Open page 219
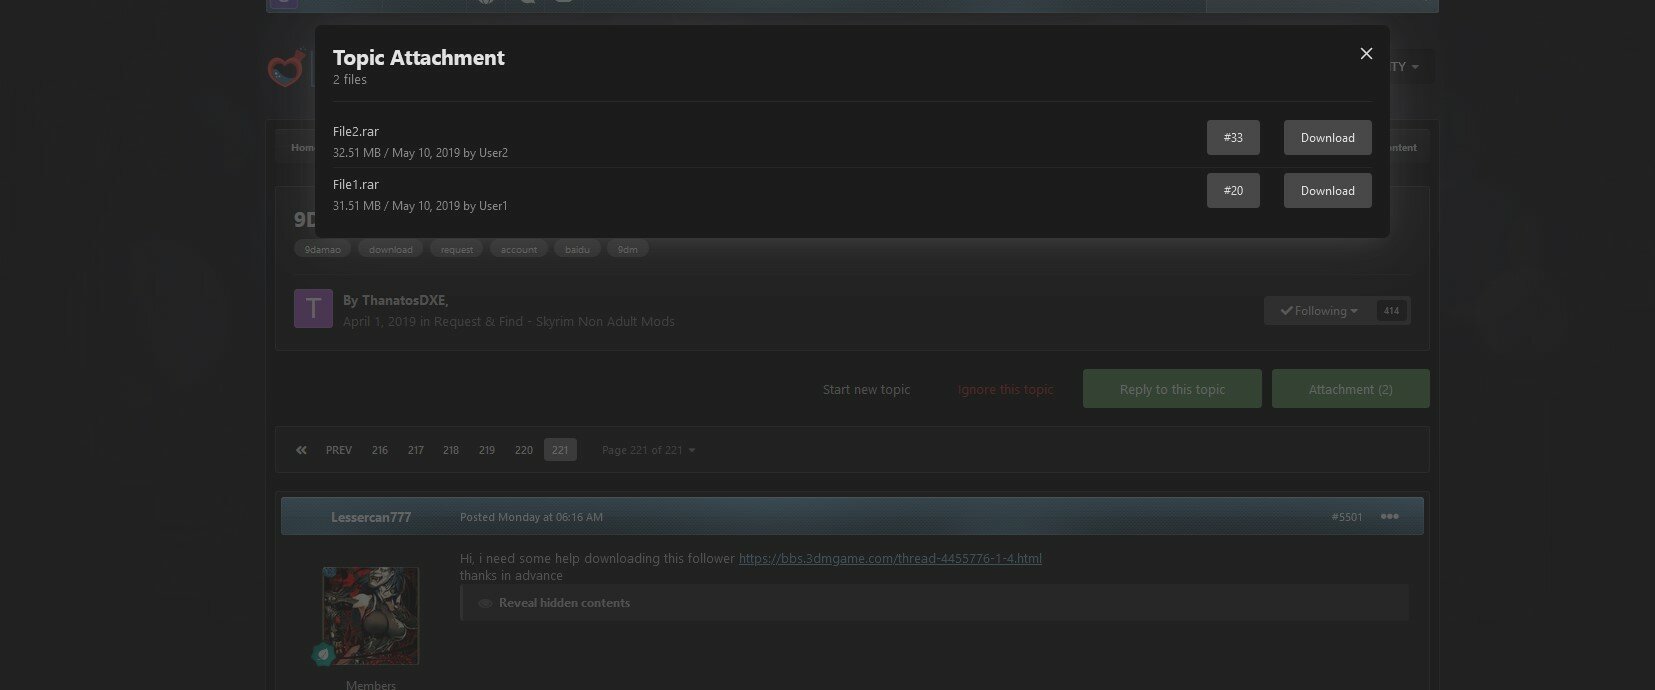1655x690 pixels. pyautogui.click(x=487, y=450)
